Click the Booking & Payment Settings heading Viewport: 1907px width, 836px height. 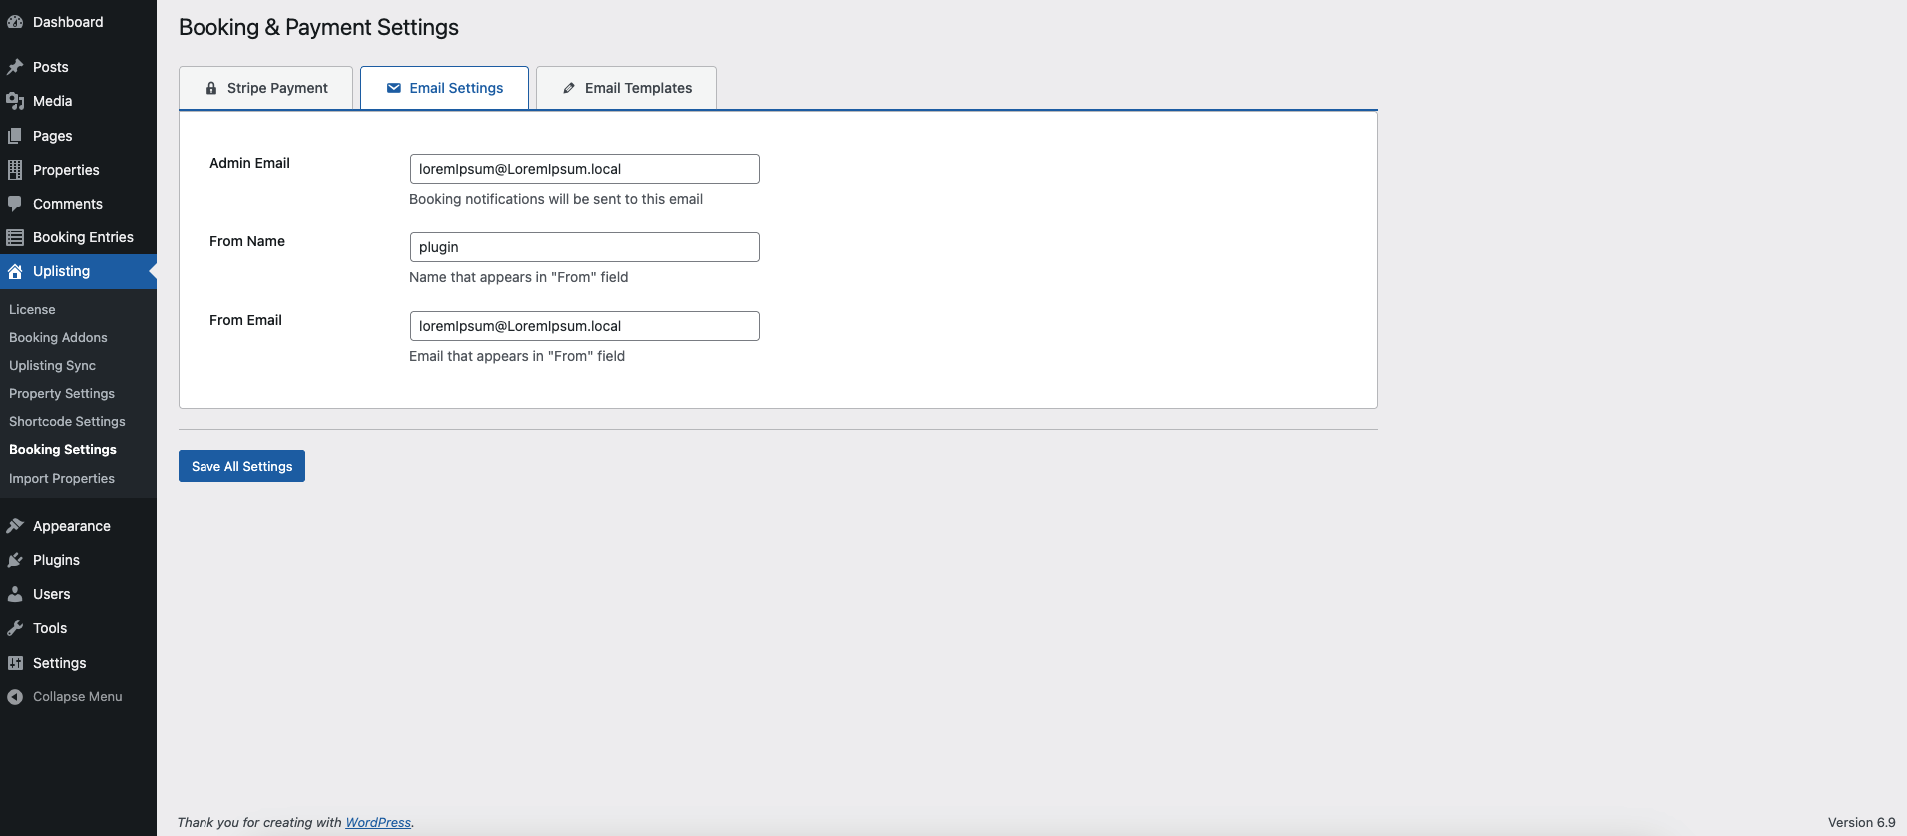tap(319, 27)
